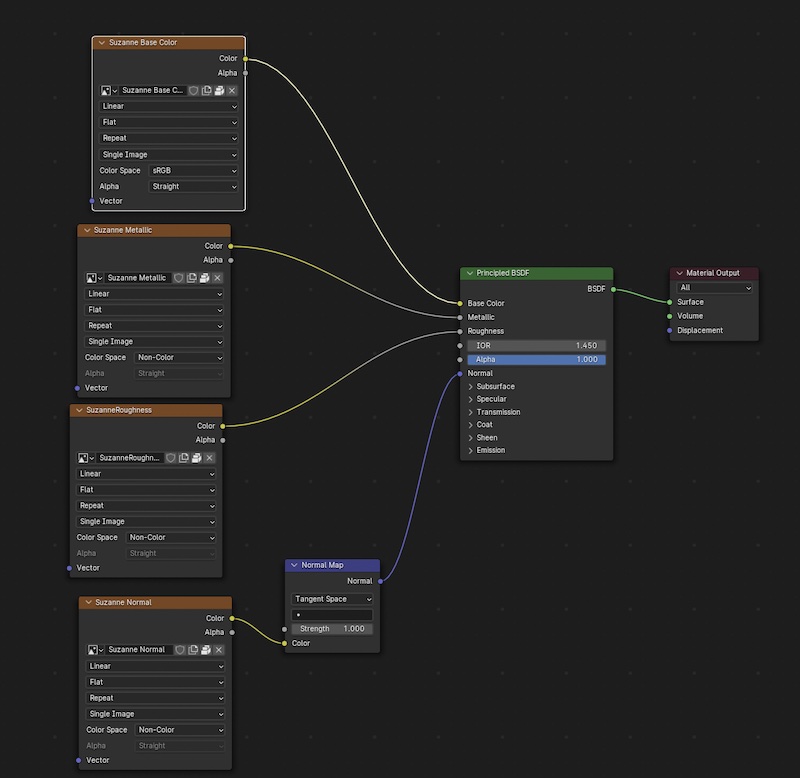Open image browser in Suzanne Metallic node
The image size is (800, 778).
[94, 278]
